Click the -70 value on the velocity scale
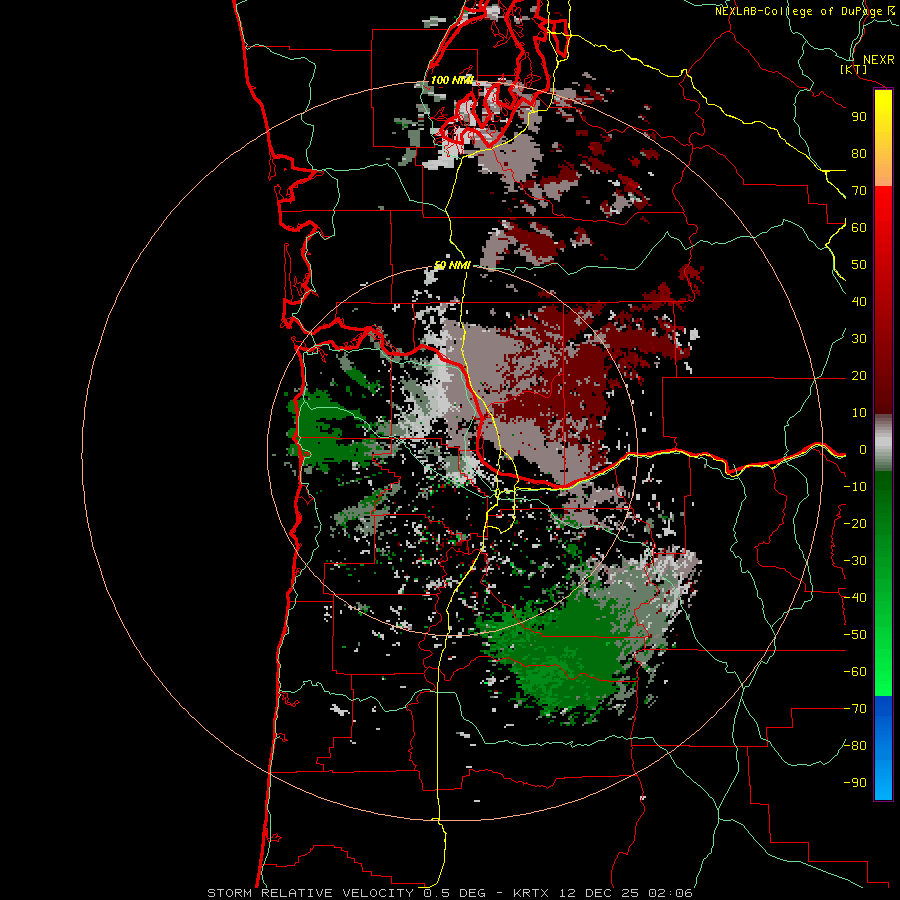Viewport: 900px width, 900px height. 855,708
